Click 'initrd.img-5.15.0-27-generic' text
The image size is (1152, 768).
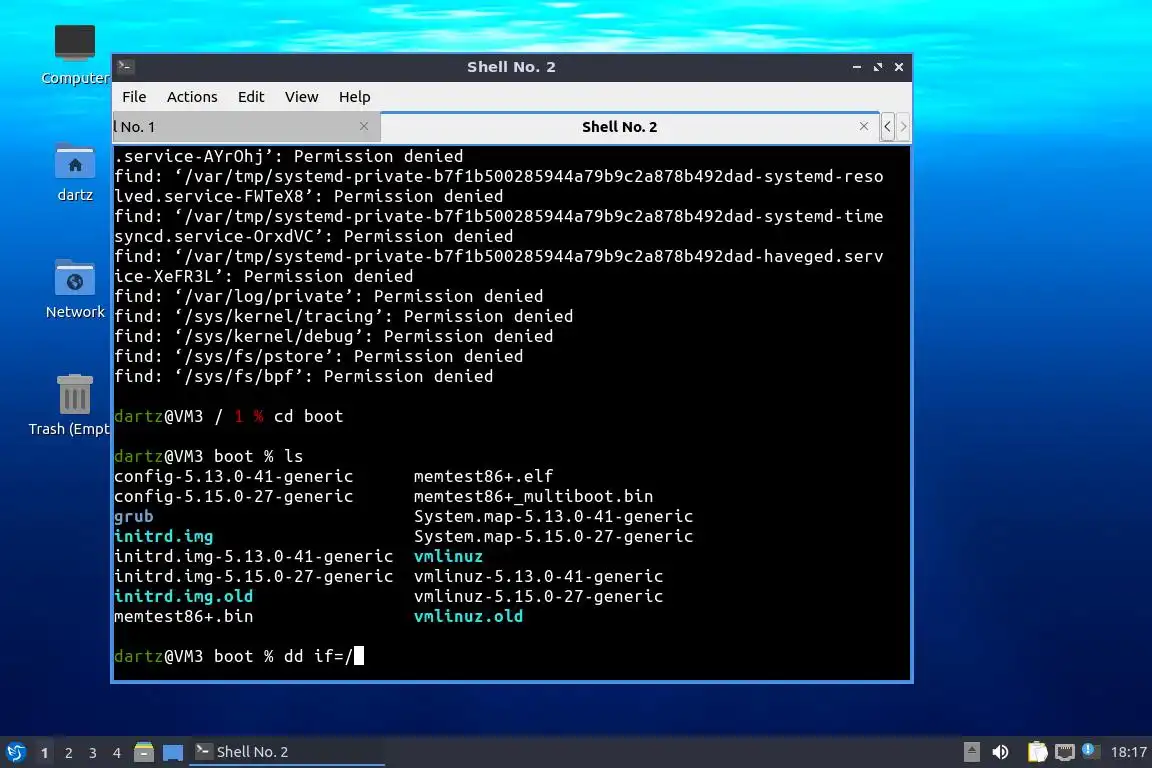[x=253, y=576]
